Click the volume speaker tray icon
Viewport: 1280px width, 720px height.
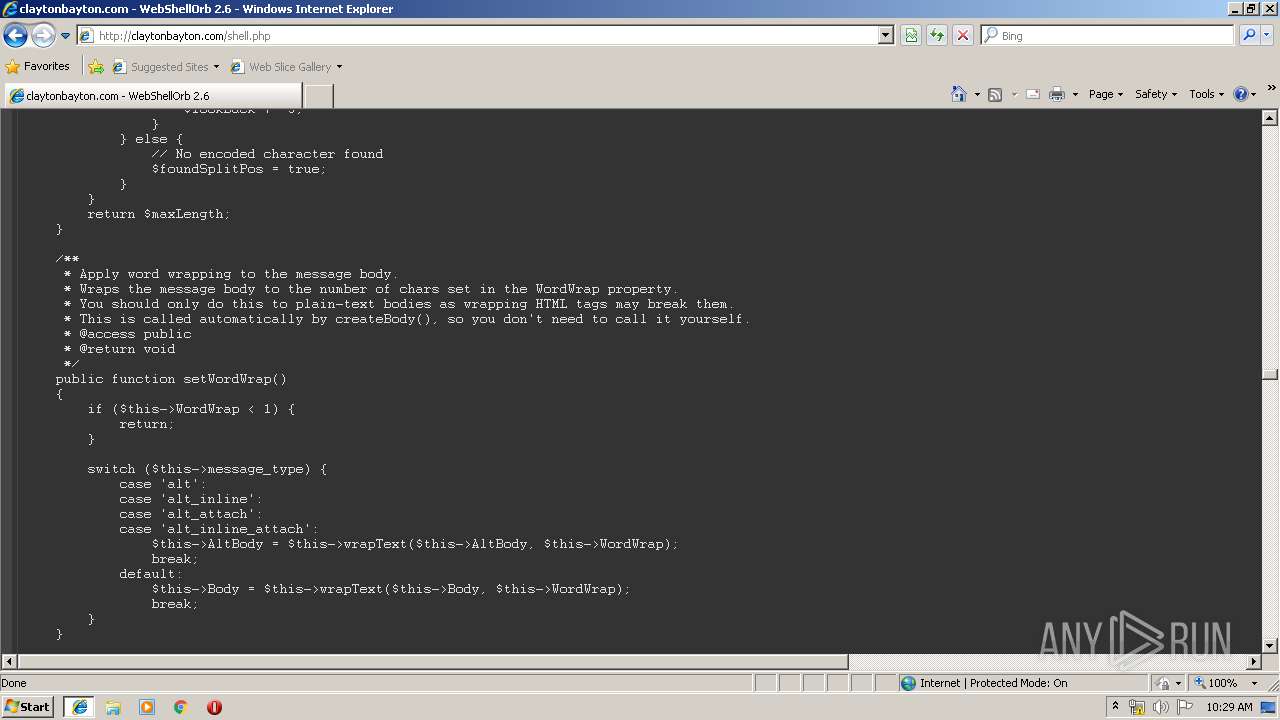[1160, 707]
